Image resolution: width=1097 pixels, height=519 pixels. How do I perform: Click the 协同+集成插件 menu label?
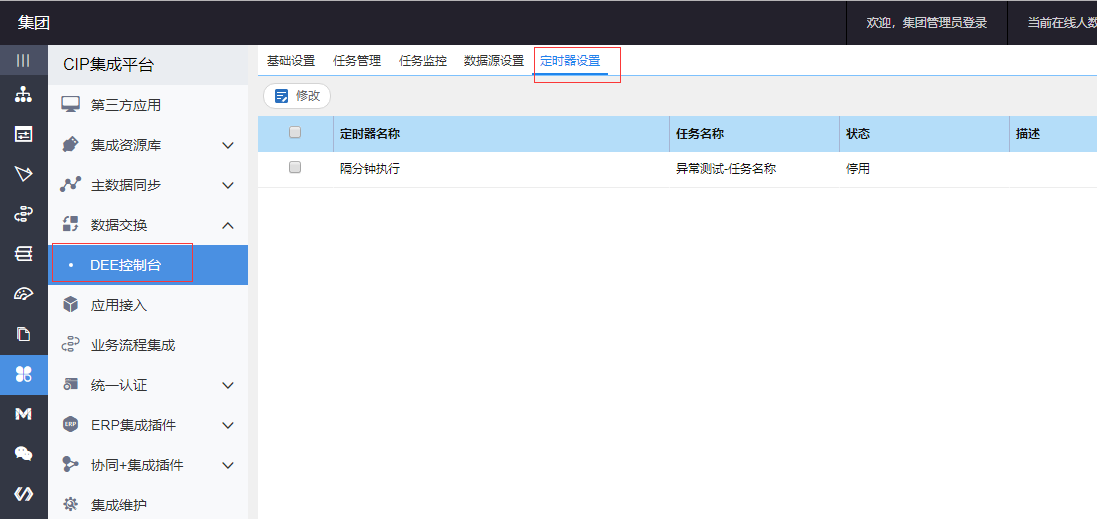pyautogui.click(x=137, y=465)
